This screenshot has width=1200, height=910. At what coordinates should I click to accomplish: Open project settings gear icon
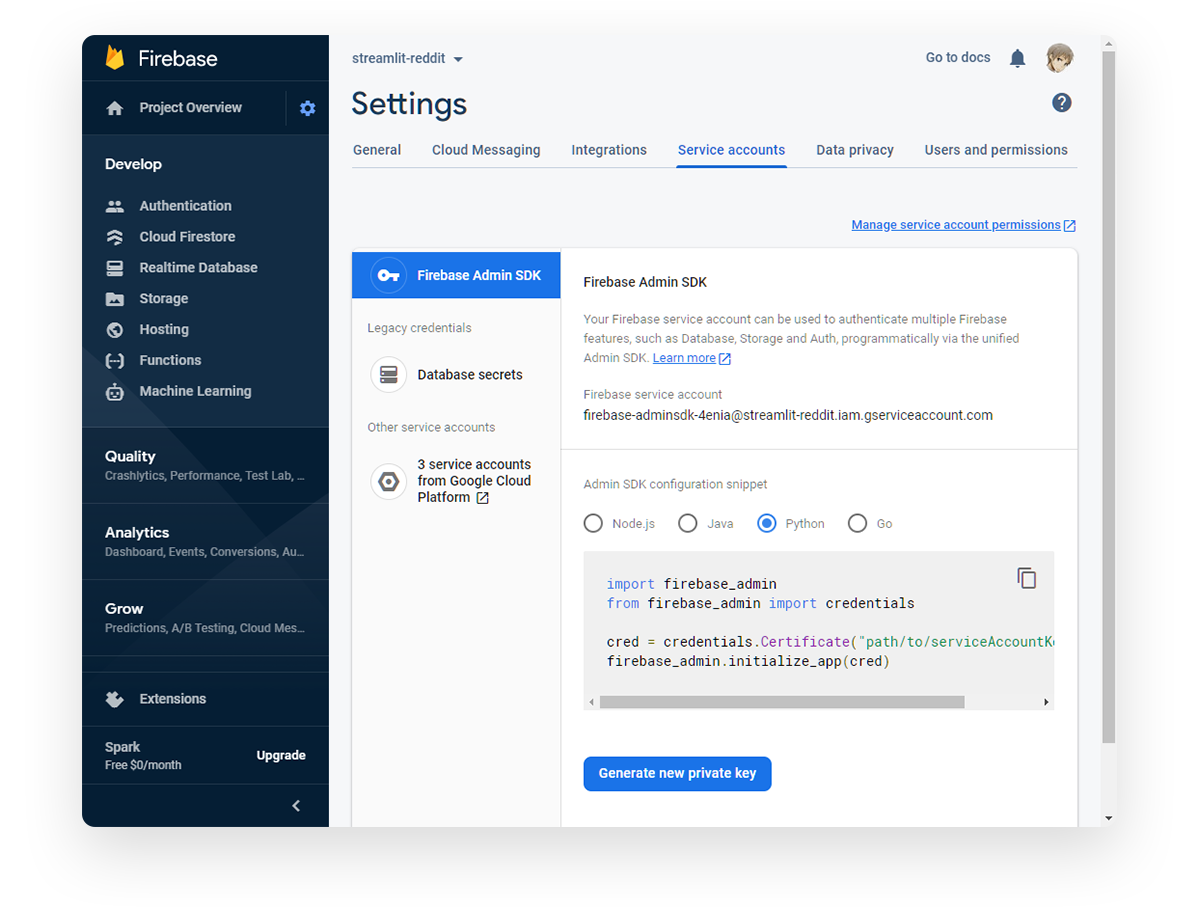click(x=307, y=108)
